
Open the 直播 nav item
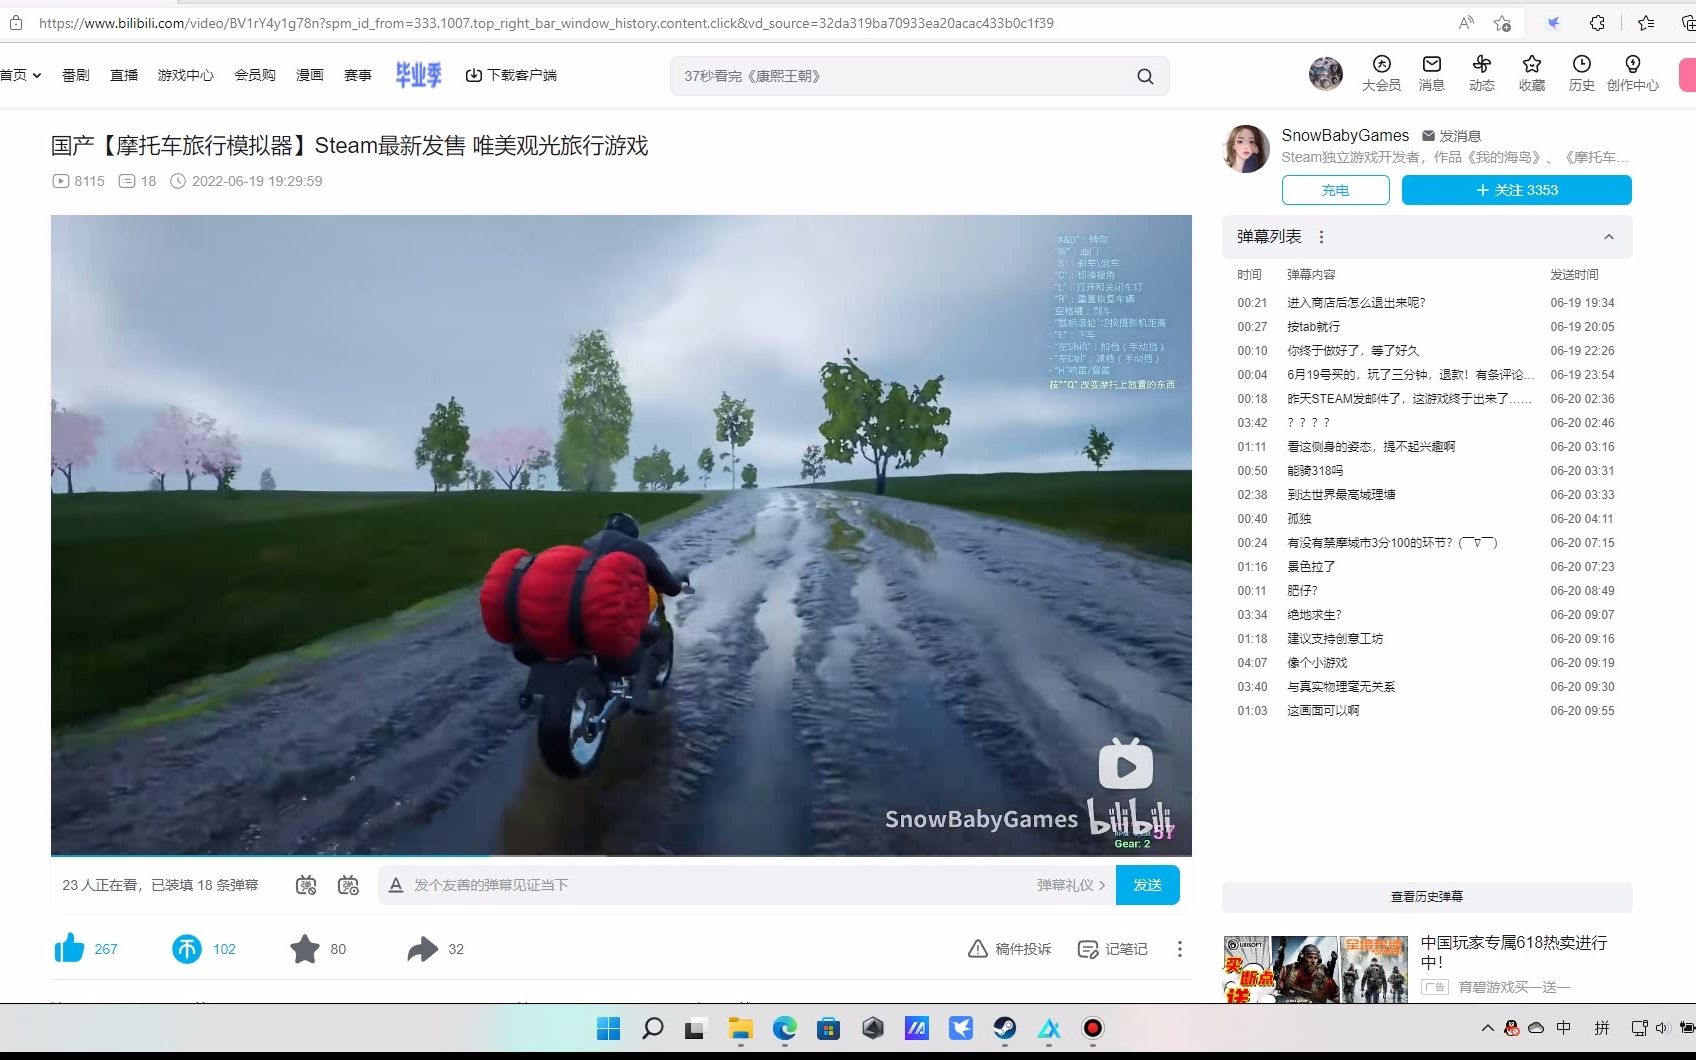[124, 75]
